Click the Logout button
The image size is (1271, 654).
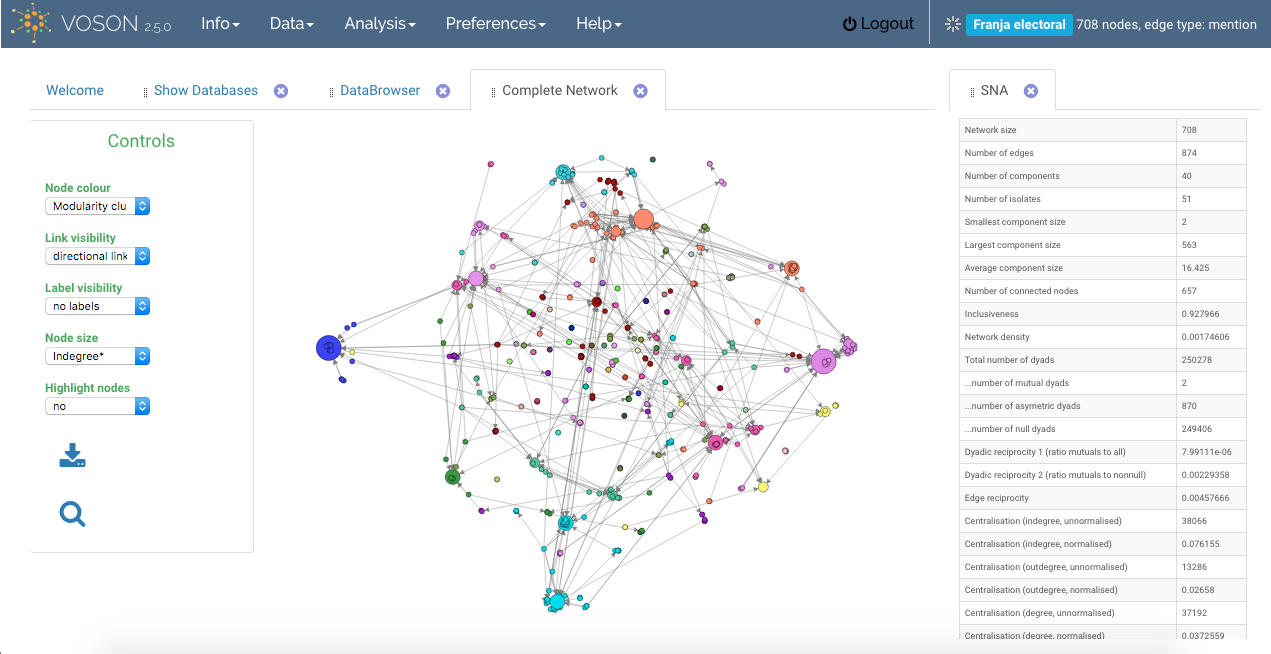tap(878, 23)
